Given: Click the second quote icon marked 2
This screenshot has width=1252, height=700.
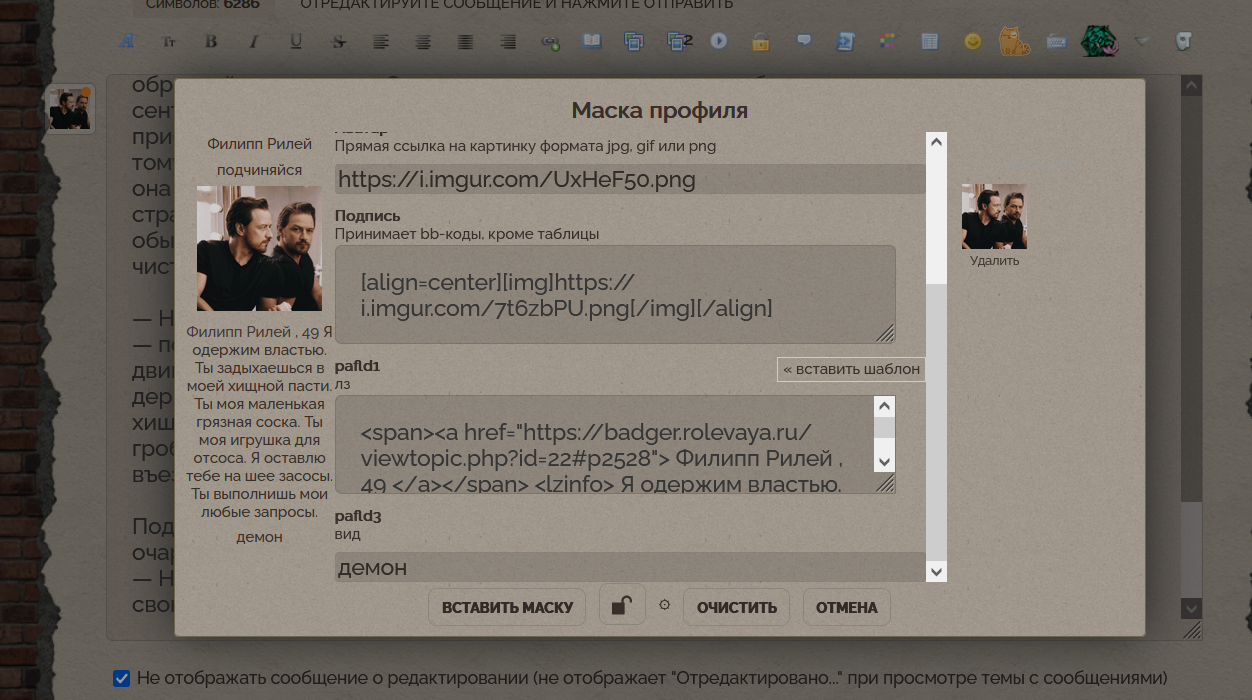Looking at the screenshot, I should coord(678,42).
